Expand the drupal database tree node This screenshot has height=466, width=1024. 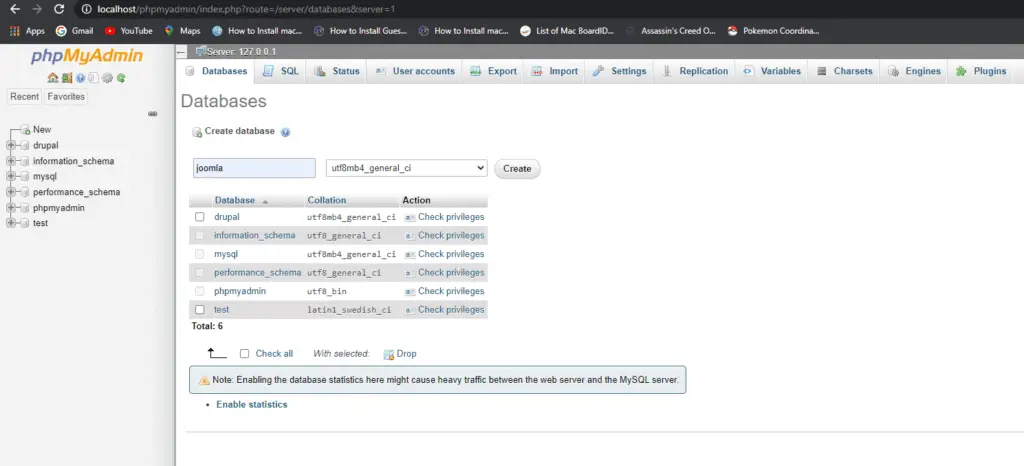coord(10,146)
